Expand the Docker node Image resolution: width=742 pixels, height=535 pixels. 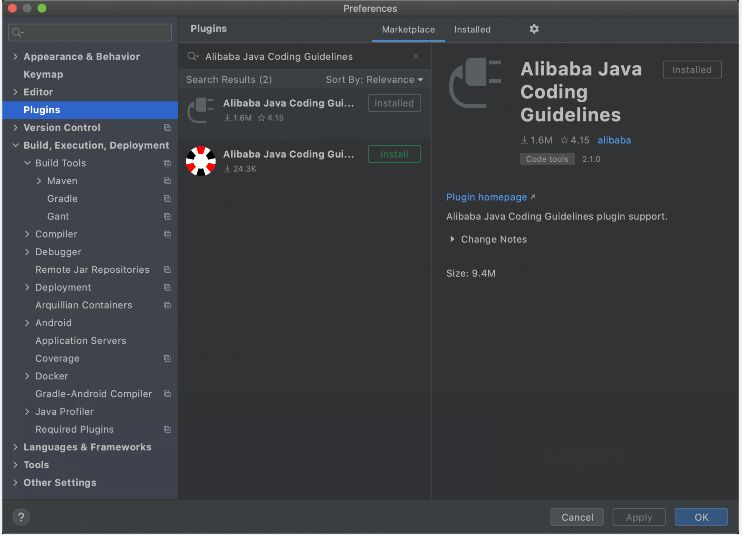click(x=27, y=377)
